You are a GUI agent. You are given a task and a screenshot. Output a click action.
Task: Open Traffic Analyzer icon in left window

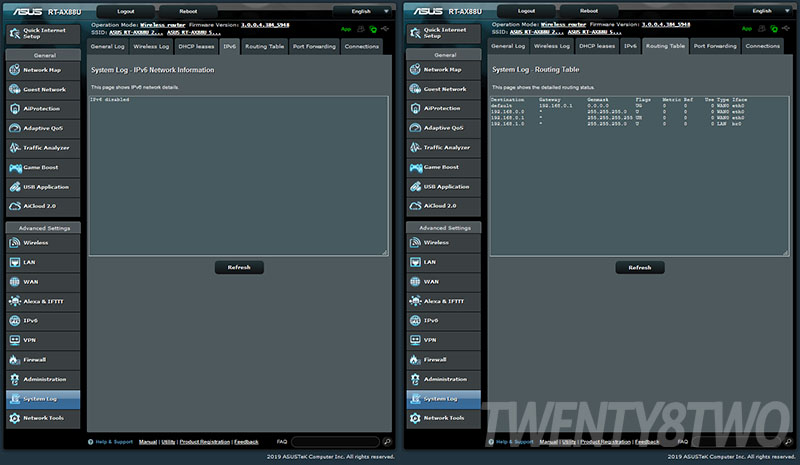point(15,148)
